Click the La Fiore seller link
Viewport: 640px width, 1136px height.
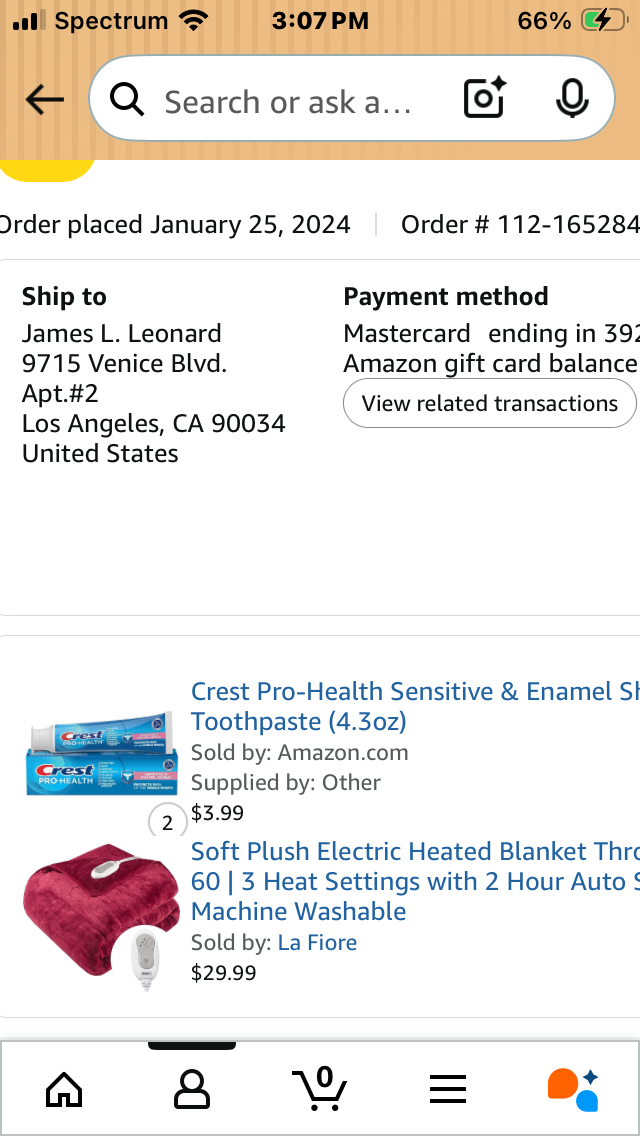[317, 943]
